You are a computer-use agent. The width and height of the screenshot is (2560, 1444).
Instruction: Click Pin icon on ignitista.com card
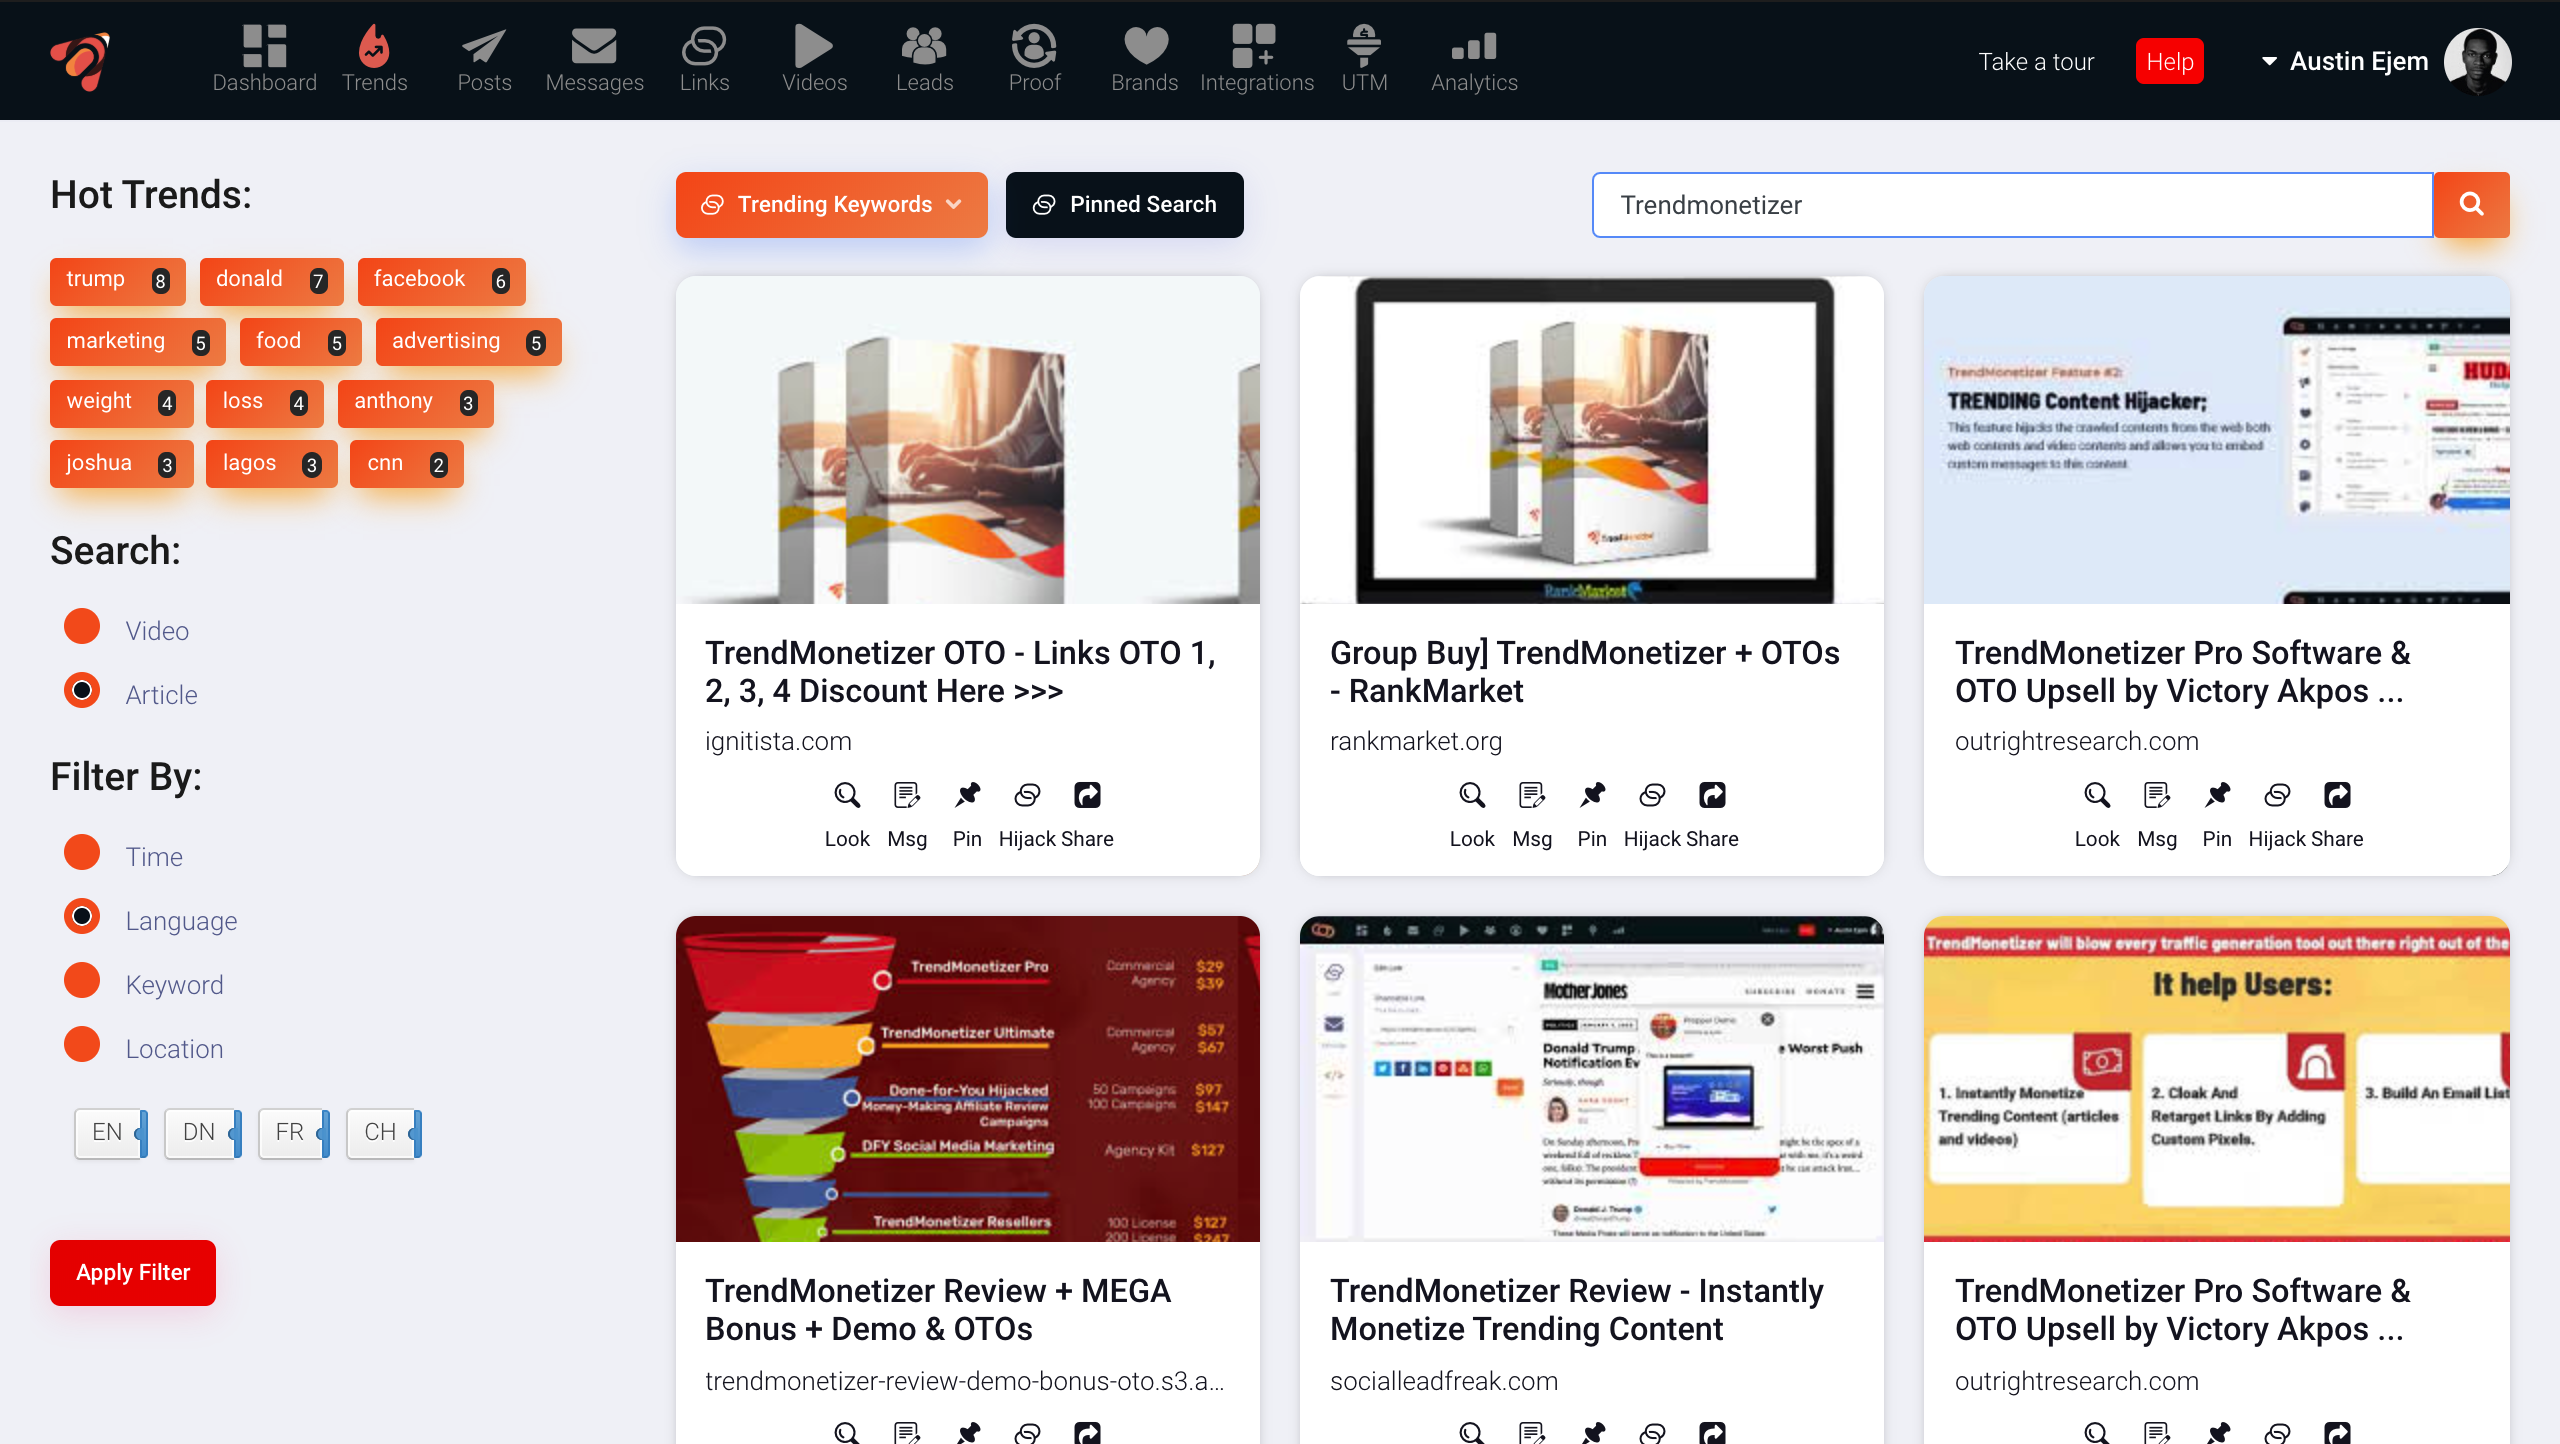tap(967, 796)
